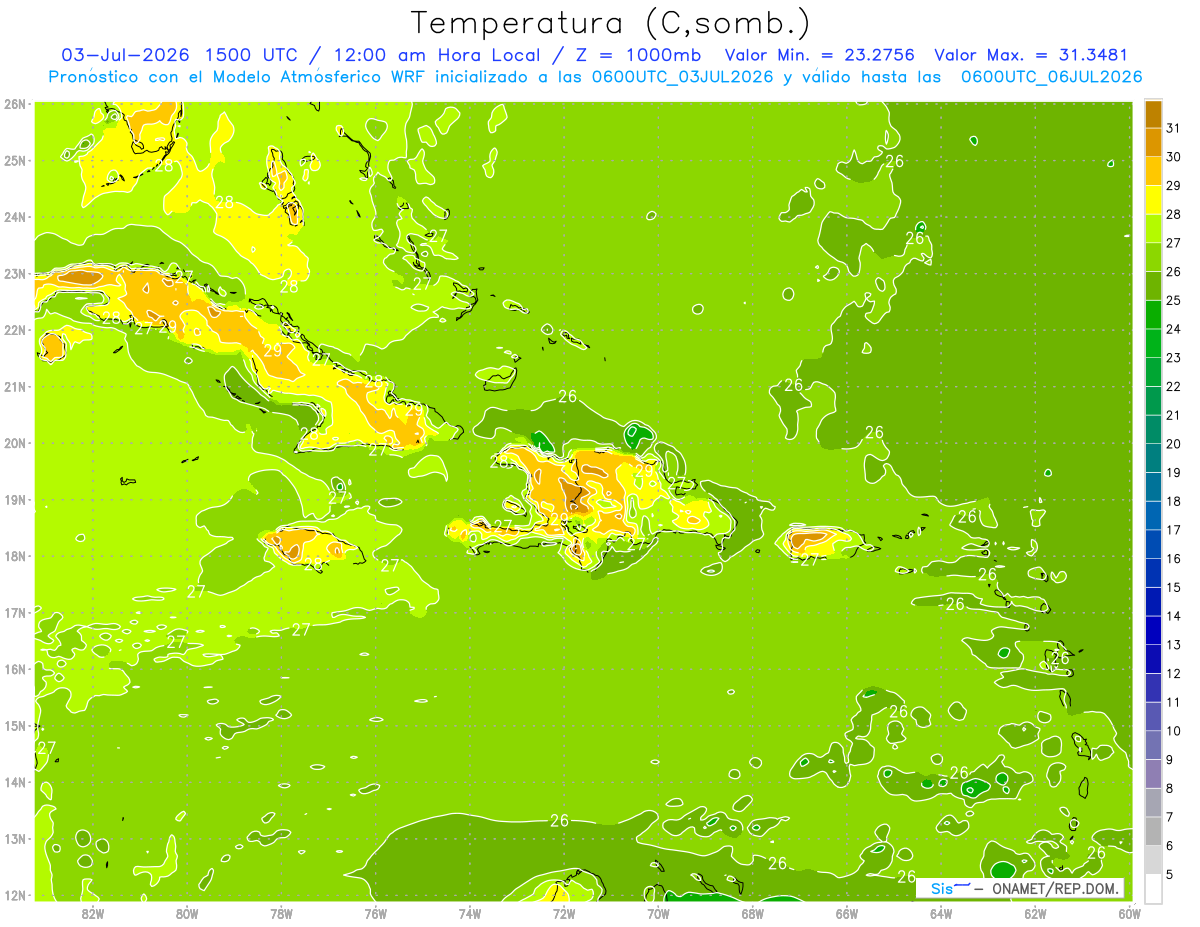Screen dimensions: 1200x927
Task: Click the longitude axis label 66W
Action: point(847,913)
